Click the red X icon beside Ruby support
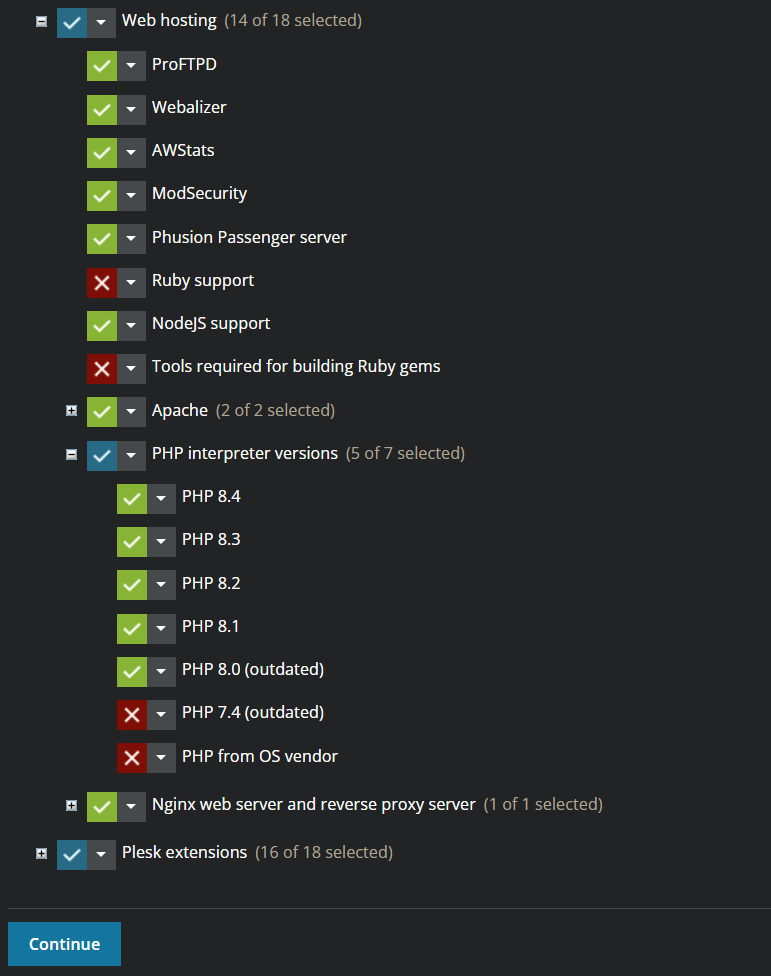The height and width of the screenshot is (976, 771). point(101,281)
